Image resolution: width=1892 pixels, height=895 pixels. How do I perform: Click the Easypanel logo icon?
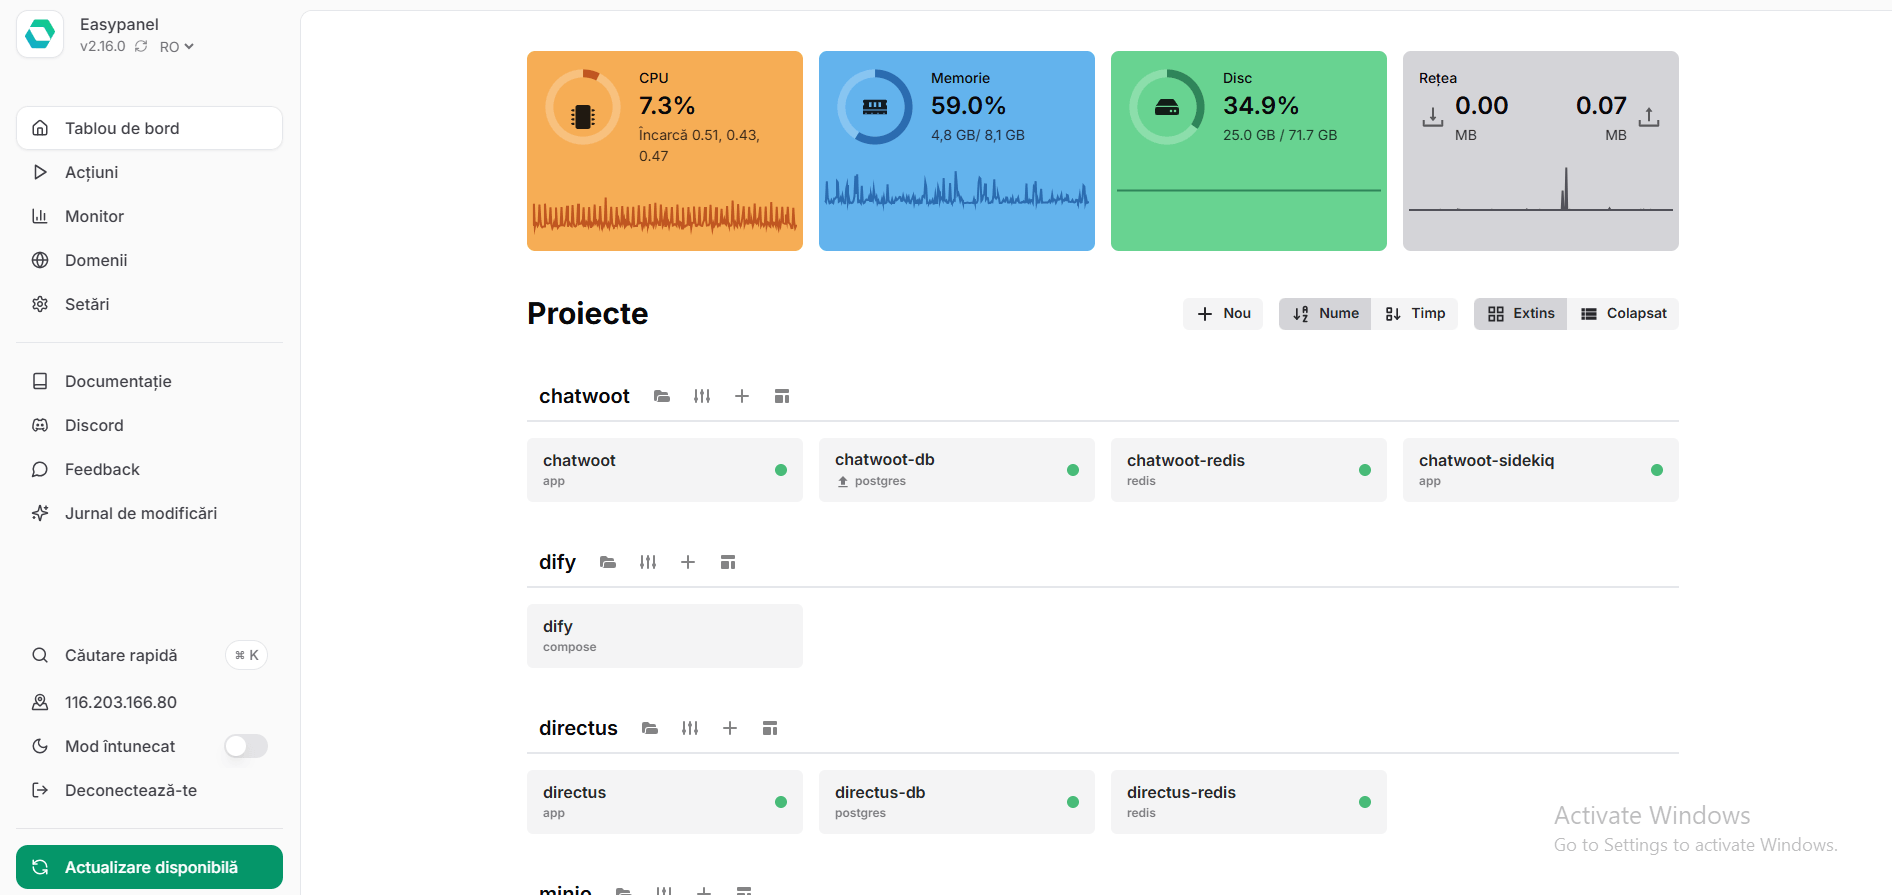pyautogui.click(x=40, y=35)
